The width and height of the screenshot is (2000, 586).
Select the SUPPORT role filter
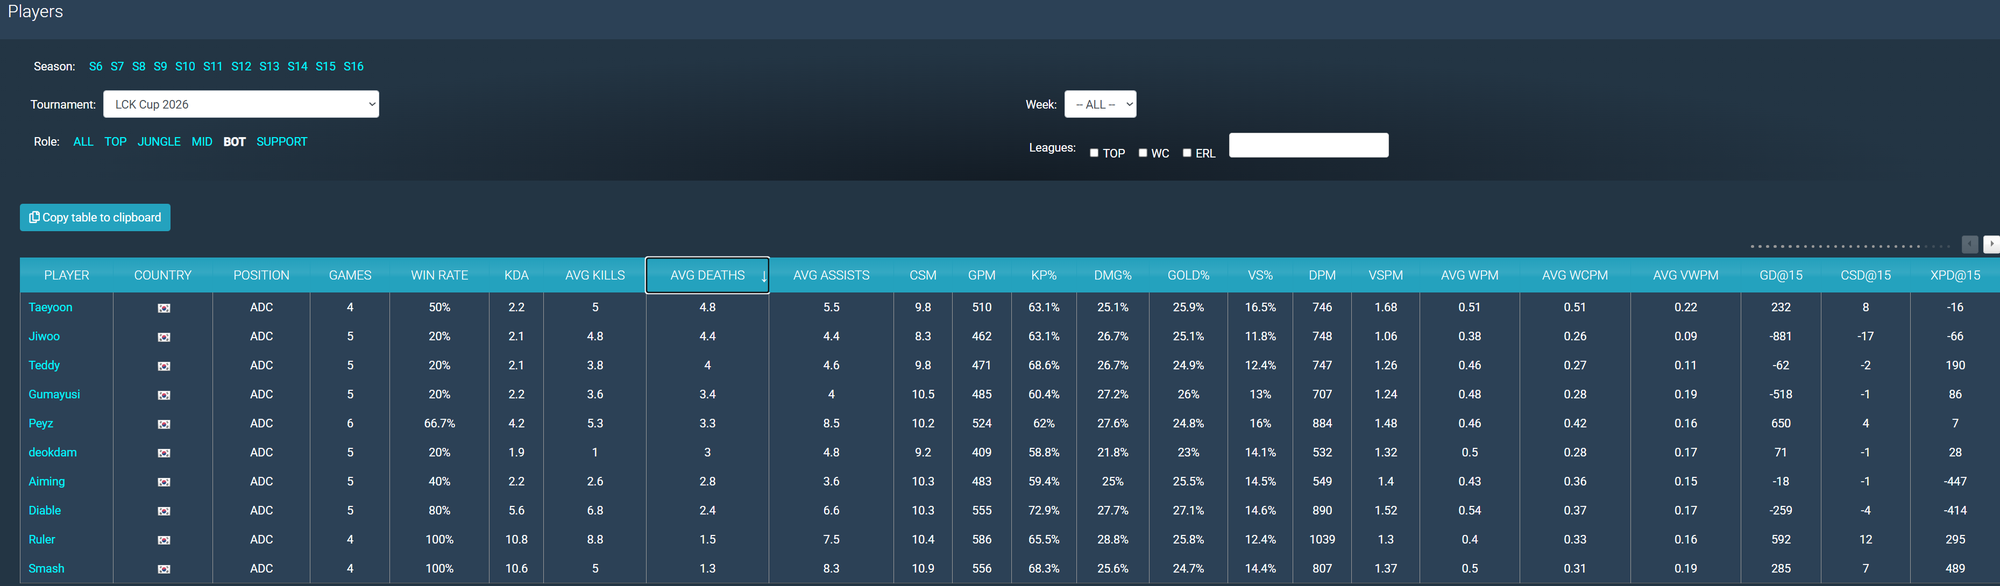281,142
